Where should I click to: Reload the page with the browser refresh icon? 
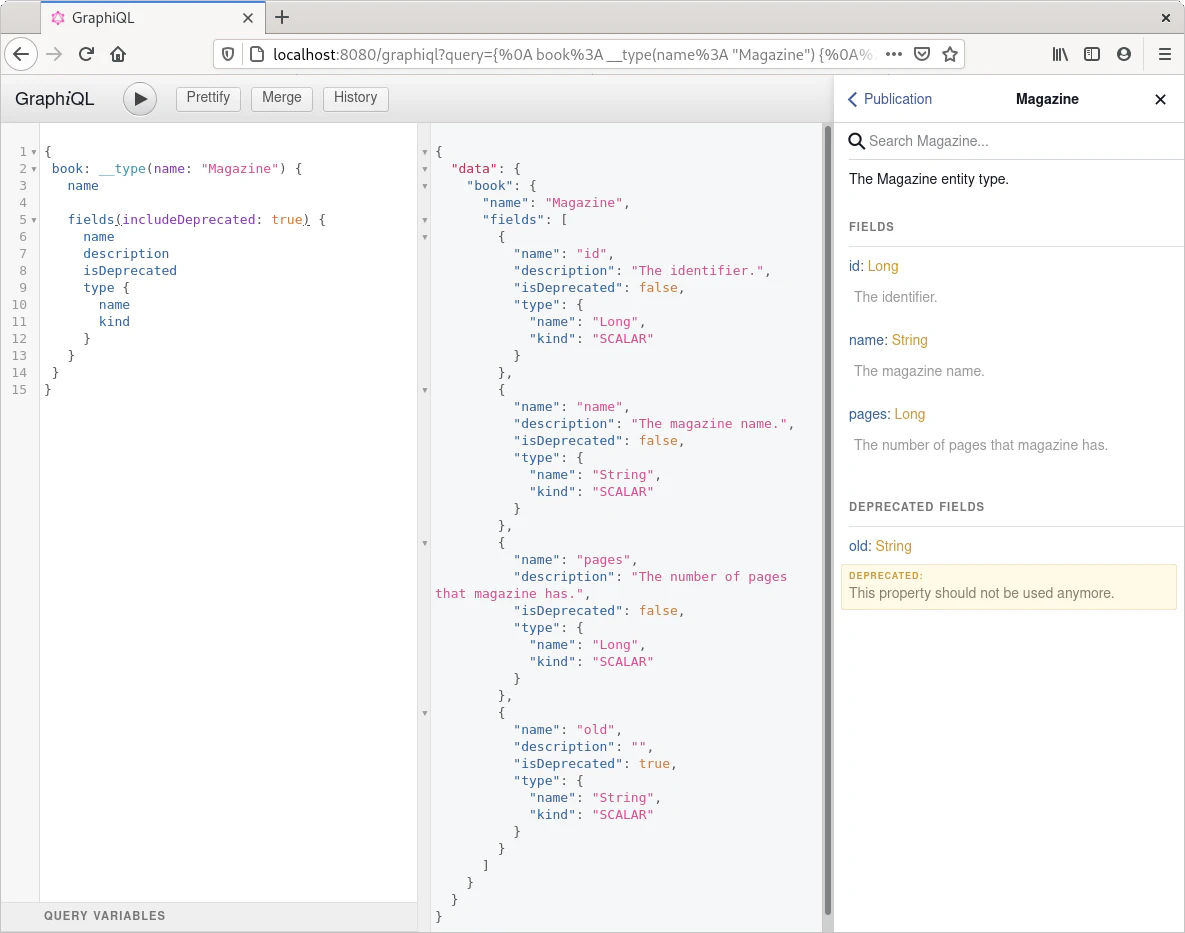coord(86,54)
